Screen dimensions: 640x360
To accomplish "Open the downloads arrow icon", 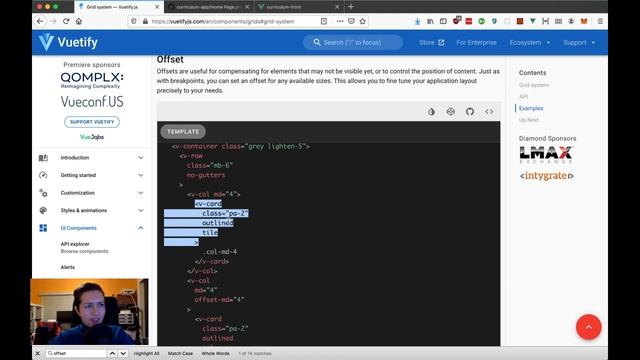I will point(417,21).
